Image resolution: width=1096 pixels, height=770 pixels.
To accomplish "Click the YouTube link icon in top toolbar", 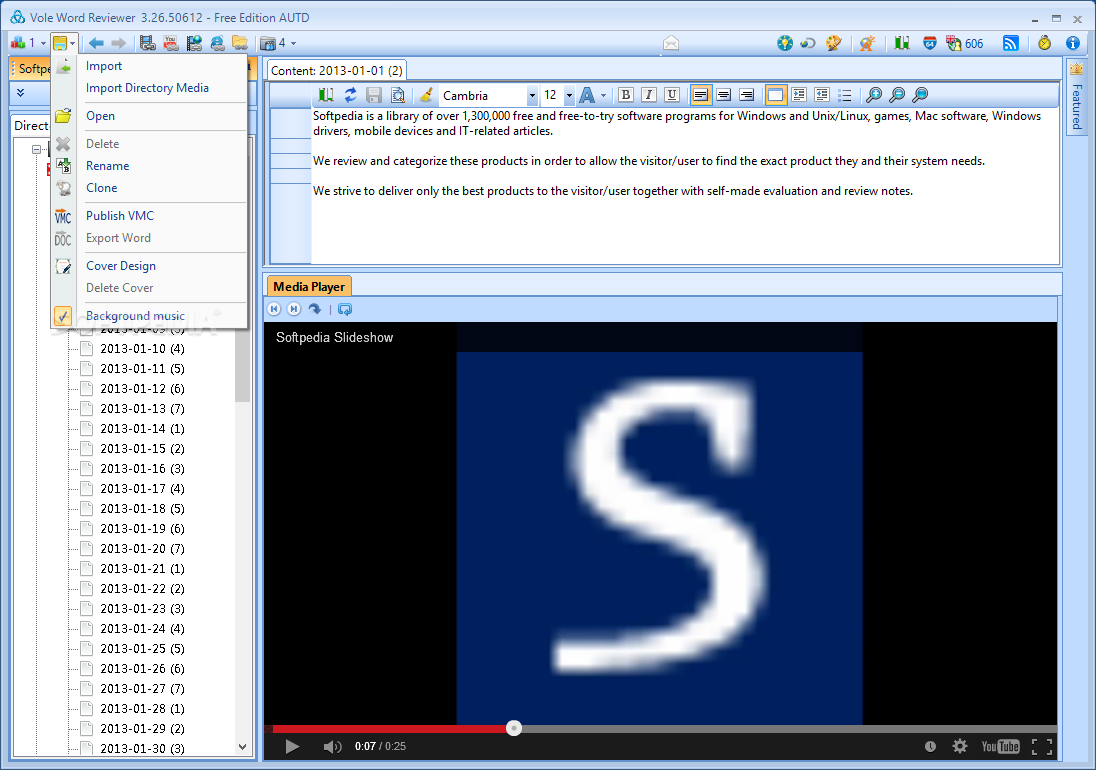I will pyautogui.click(x=171, y=43).
